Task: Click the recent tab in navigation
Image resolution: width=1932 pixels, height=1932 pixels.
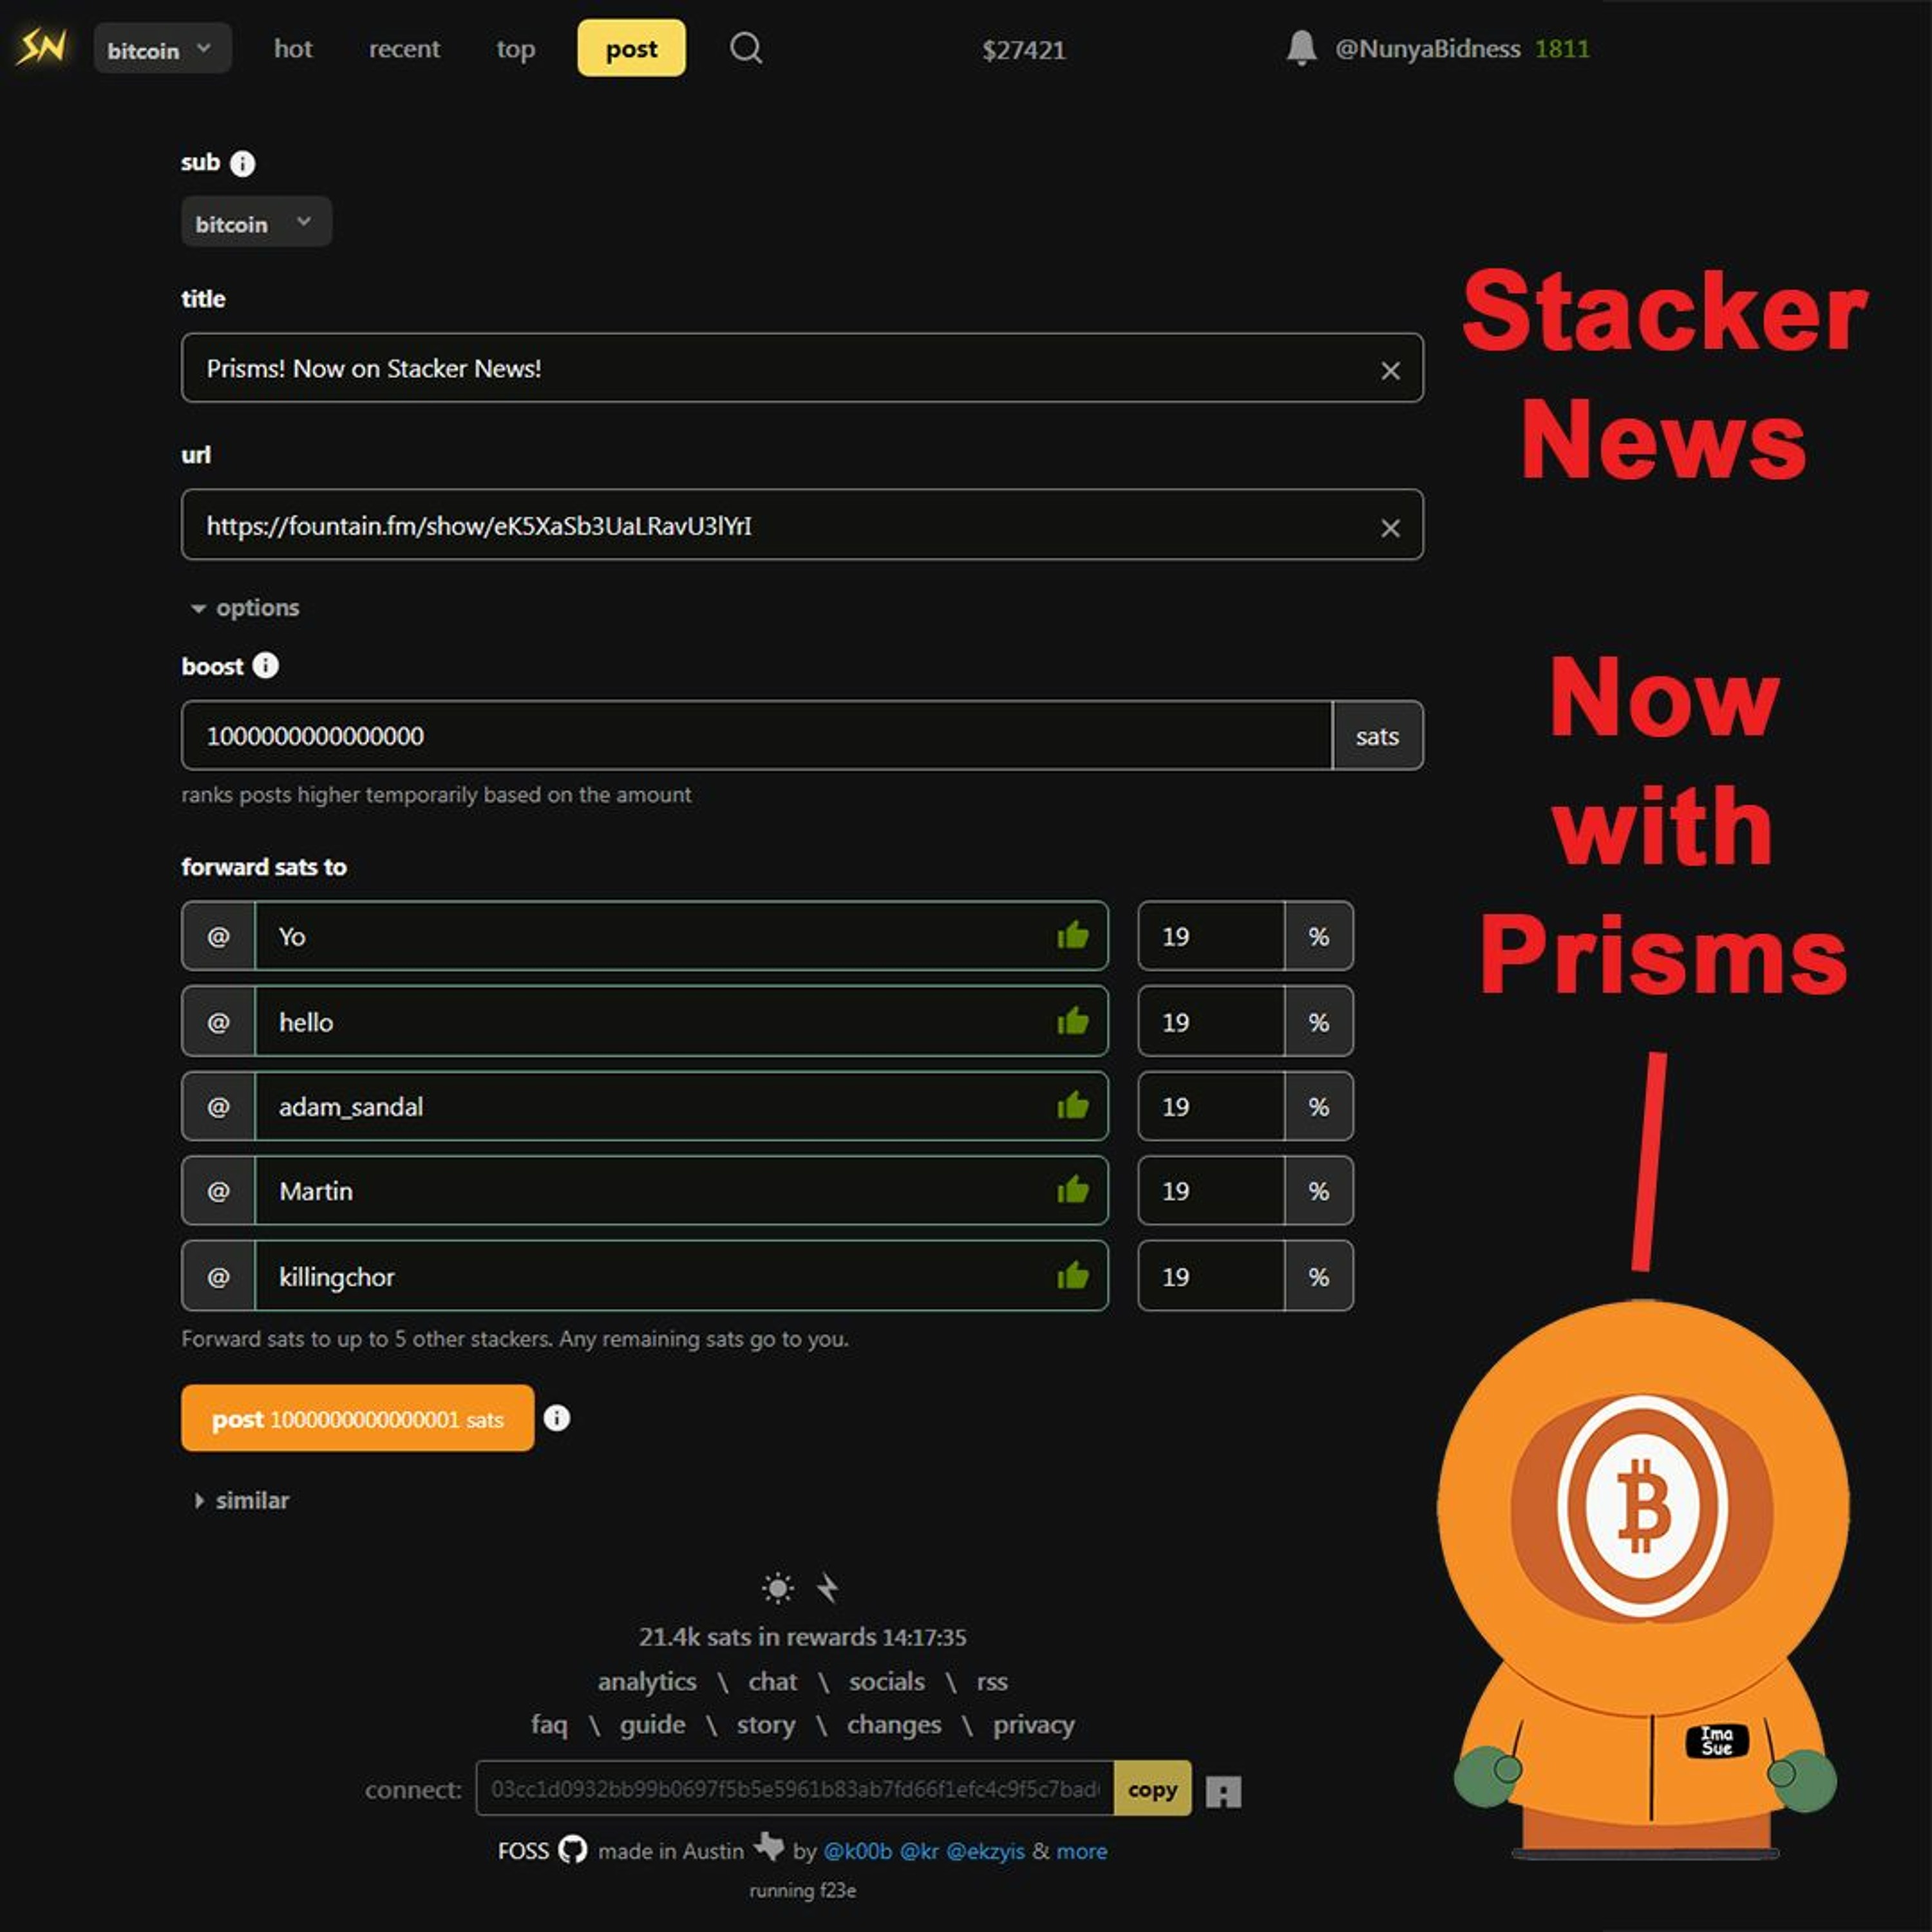Action: (402, 48)
